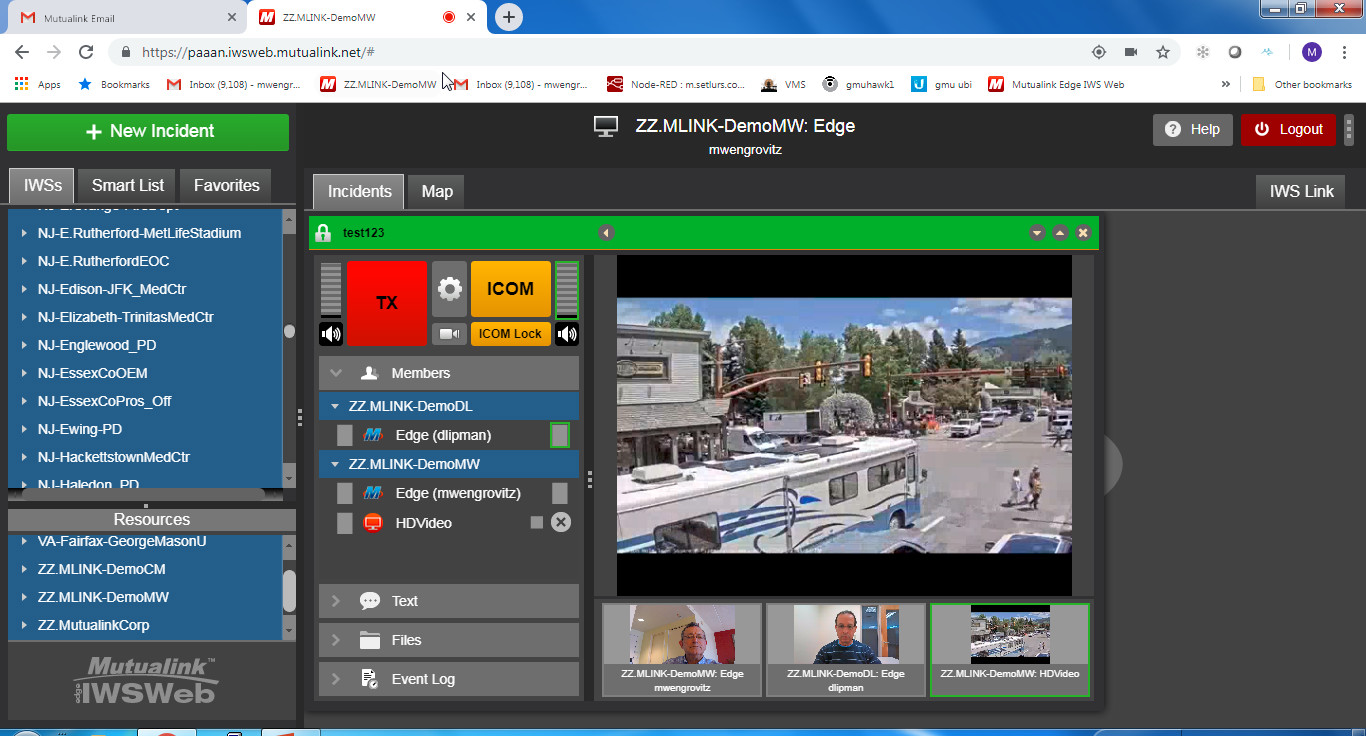The width and height of the screenshot is (1366, 736).
Task: Click the location target icon in the address bar
Action: point(1099,52)
